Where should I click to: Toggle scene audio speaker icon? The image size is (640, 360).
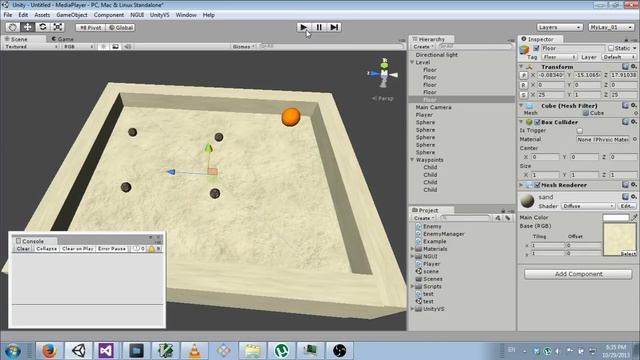128,47
